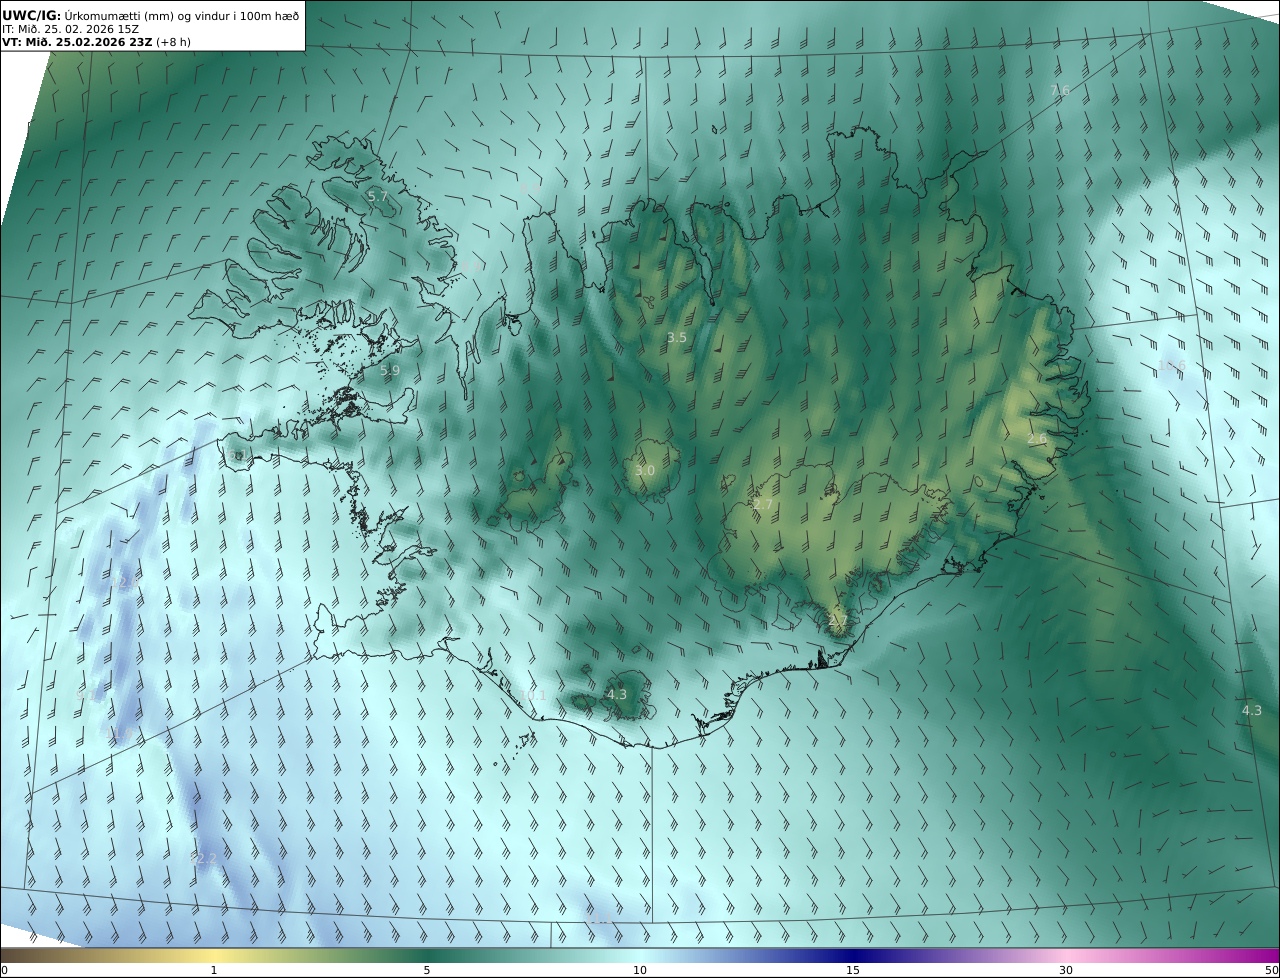Viewport: 1280px width, 978px height.
Task: Click the 10.1 value on the south coast
Action: click(x=533, y=695)
